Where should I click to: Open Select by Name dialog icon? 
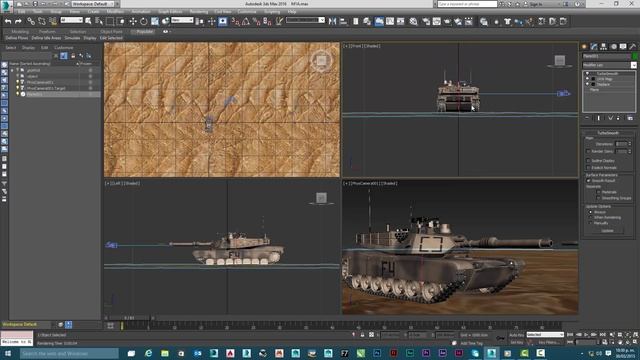click(99, 21)
